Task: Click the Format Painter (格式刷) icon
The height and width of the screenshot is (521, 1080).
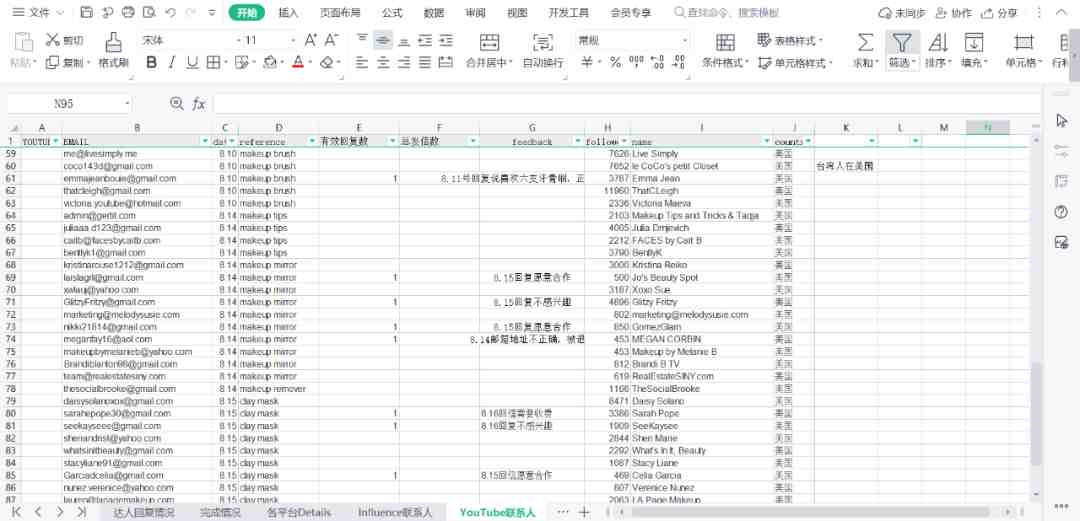Action: (113, 42)
